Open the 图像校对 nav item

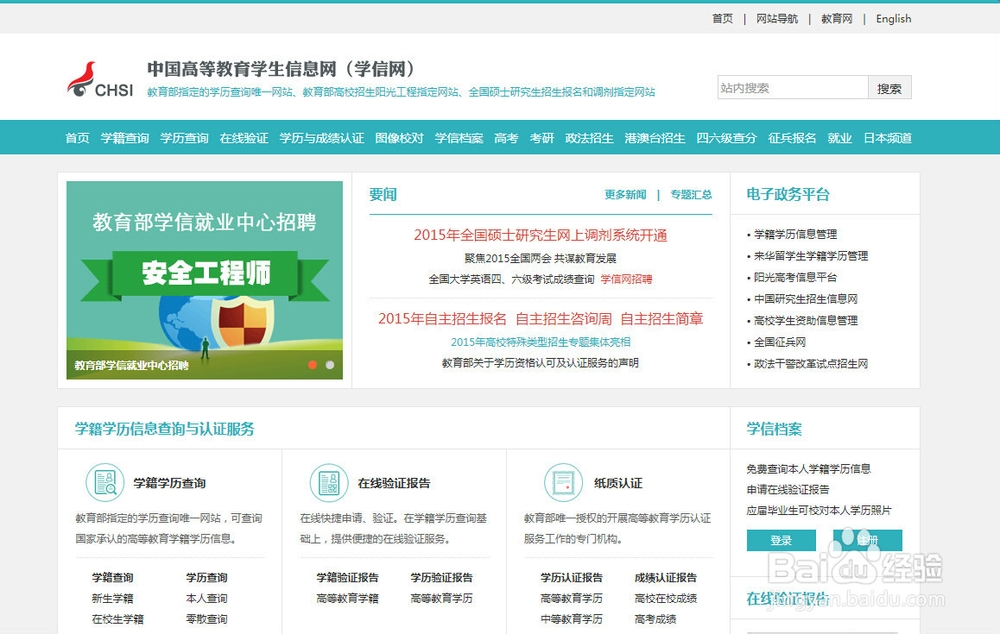point(399,138)
